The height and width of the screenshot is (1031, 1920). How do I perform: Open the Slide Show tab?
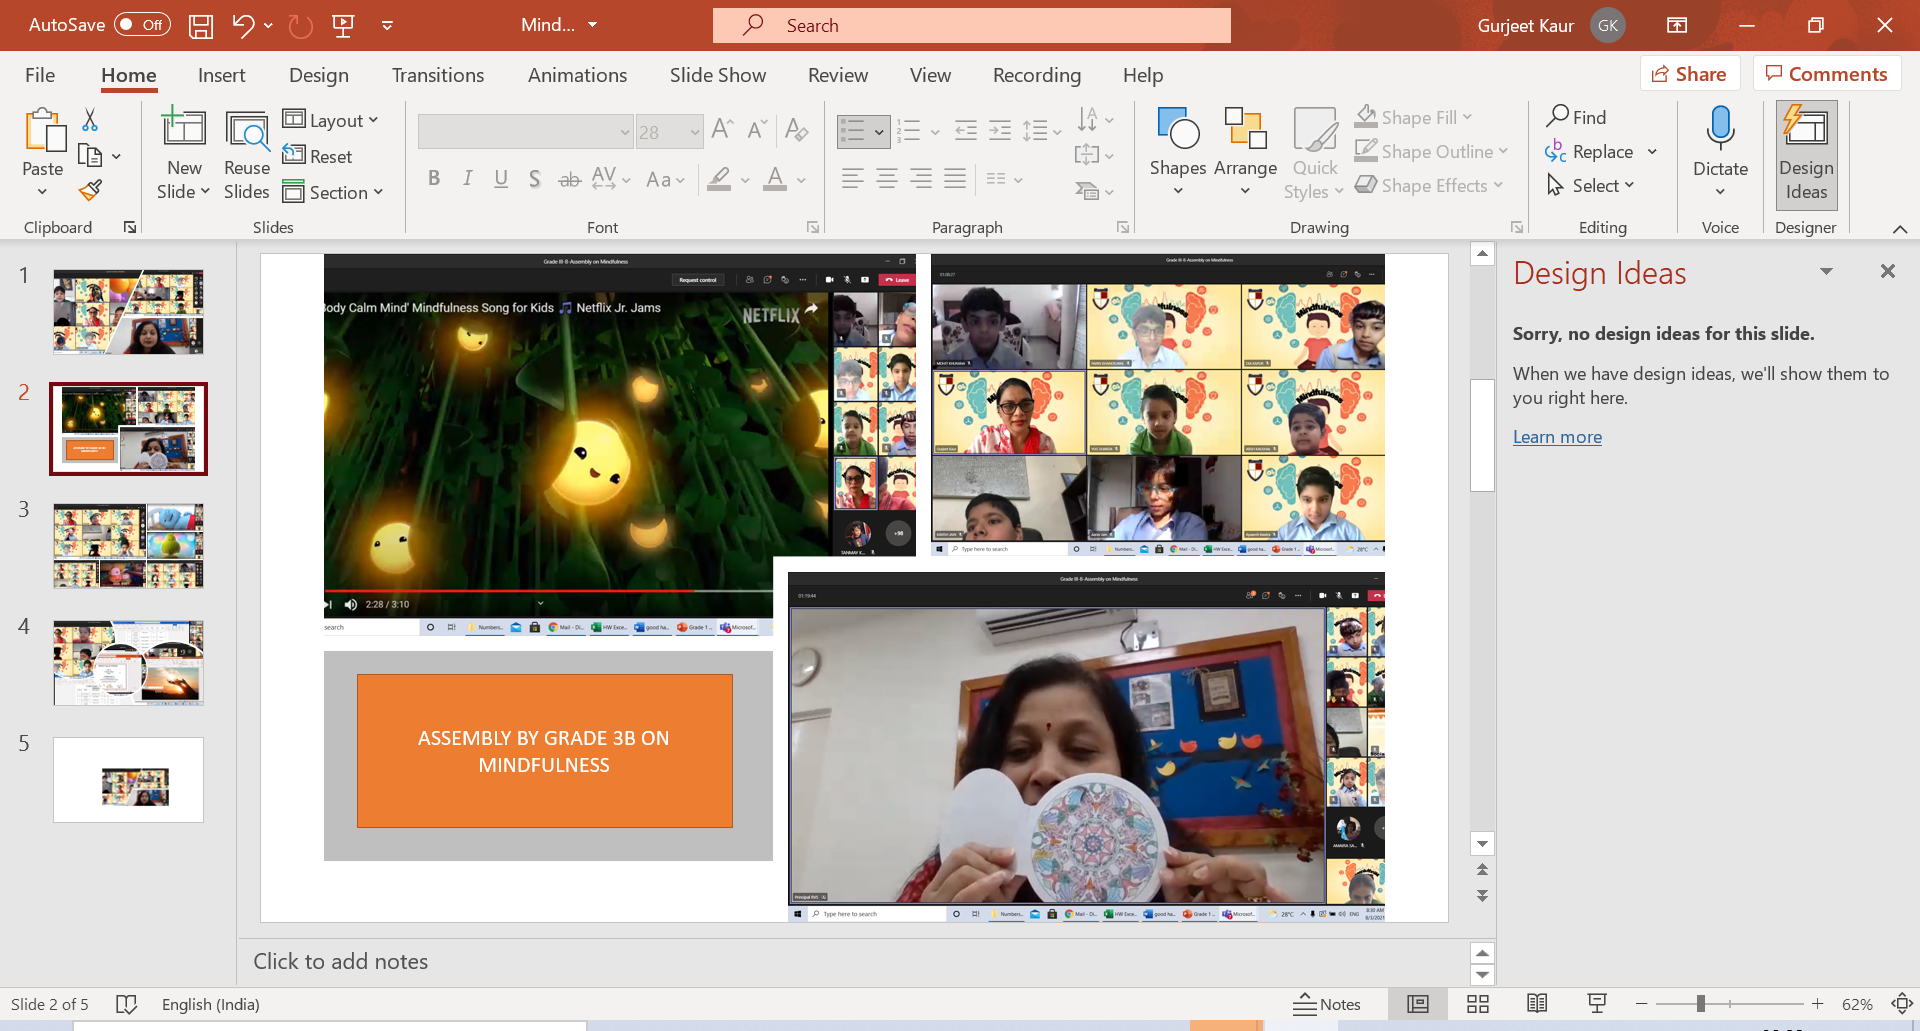point(718,75)
